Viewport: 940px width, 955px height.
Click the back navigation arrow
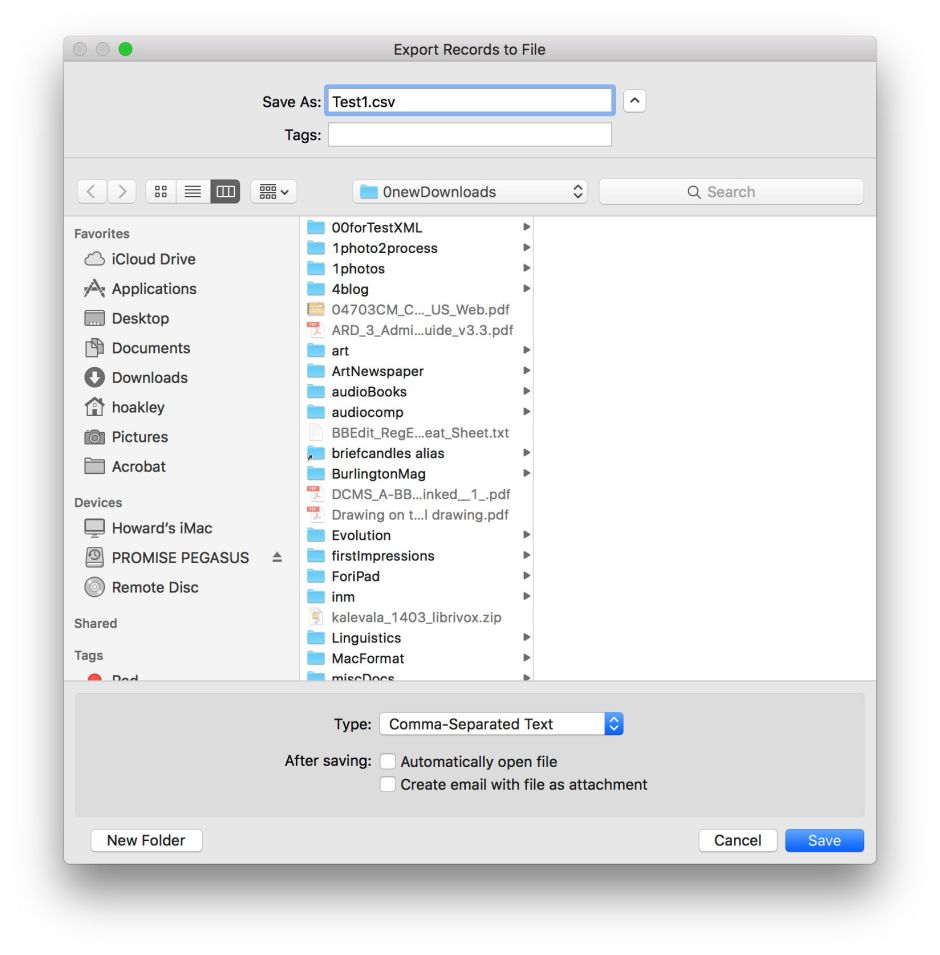coord(92,192)
